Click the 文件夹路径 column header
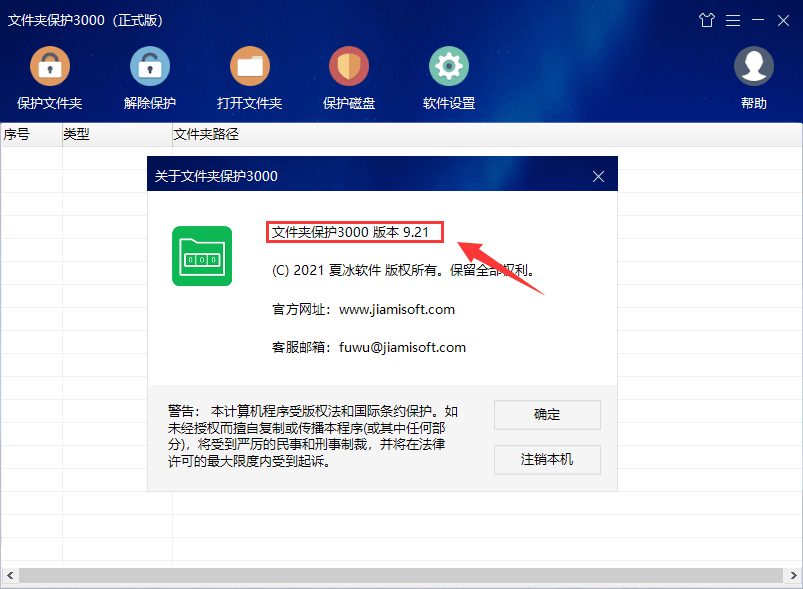Viewport: 803px width, 589px height. point(487,135)
